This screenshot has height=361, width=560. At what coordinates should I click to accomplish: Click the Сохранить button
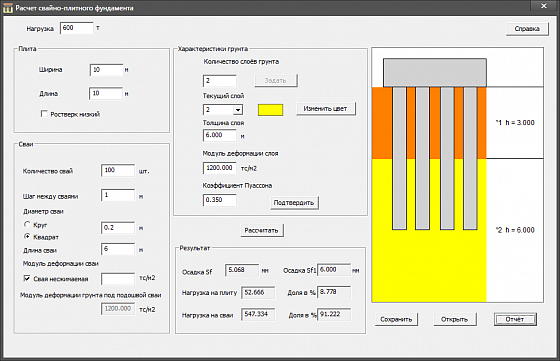pyautogui.click(x=396, y=319)
